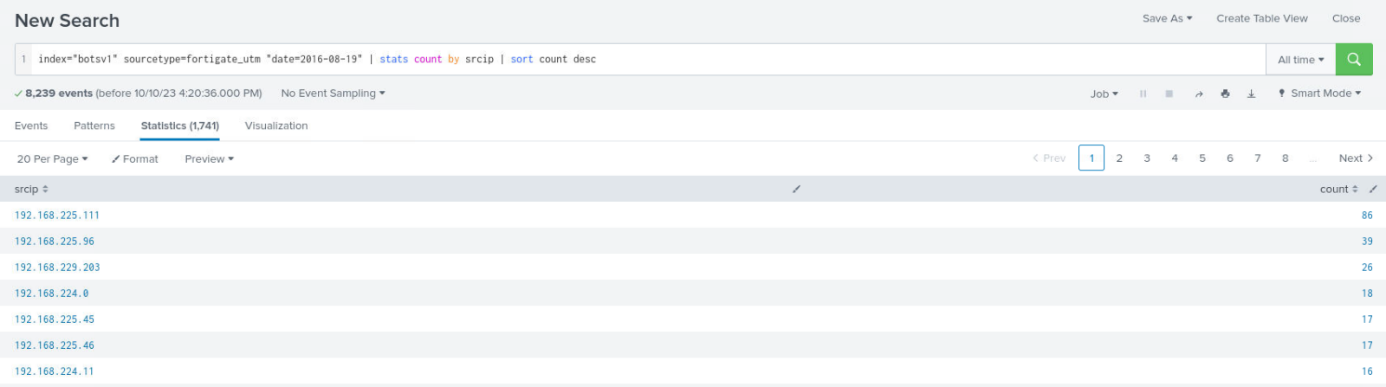The width and height of the screenshot is (1386, 387).
Task: Go to results page 2
Action: point(1119,158)
